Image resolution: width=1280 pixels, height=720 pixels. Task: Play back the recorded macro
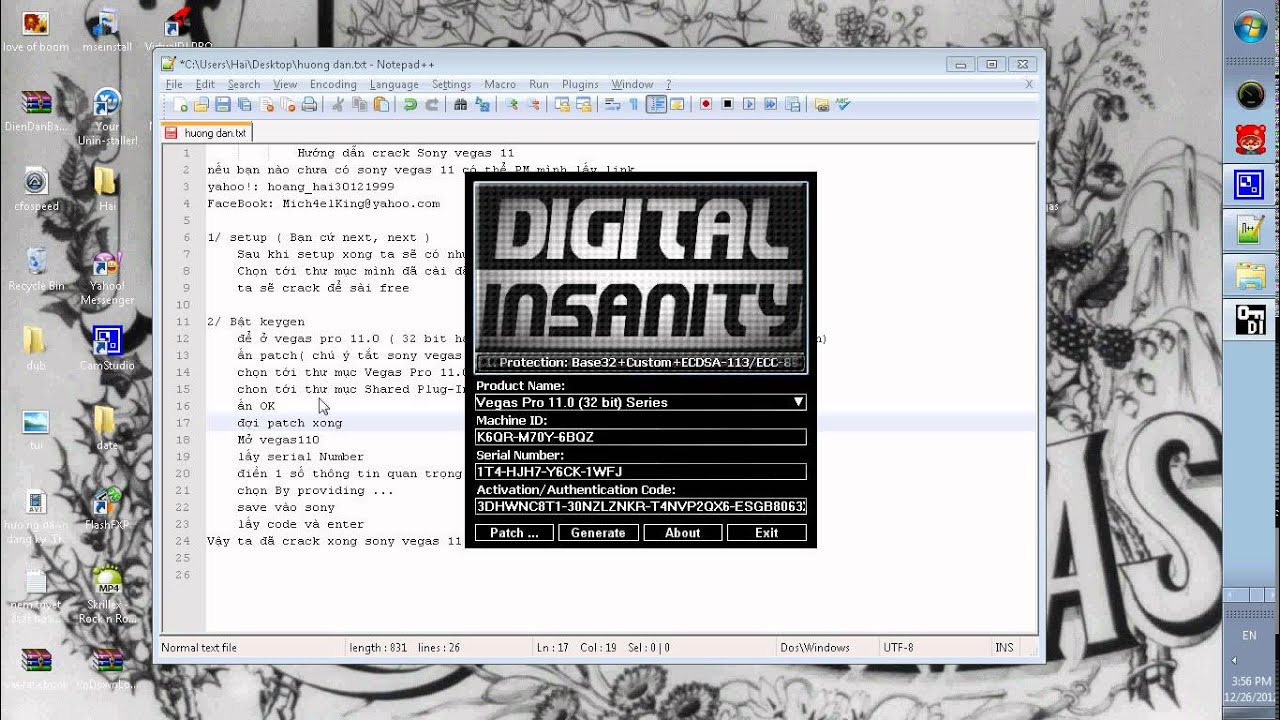749,104
